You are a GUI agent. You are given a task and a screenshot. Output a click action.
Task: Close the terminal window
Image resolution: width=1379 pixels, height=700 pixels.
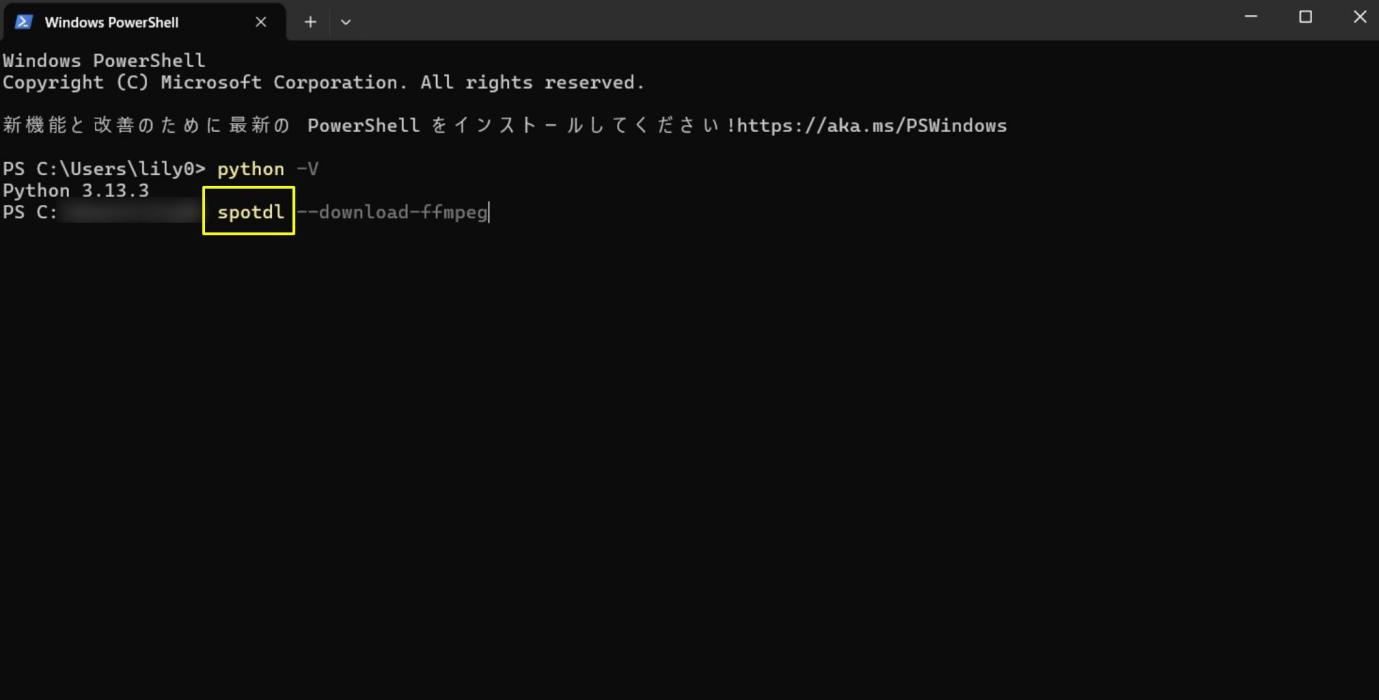coord(1359,17)
